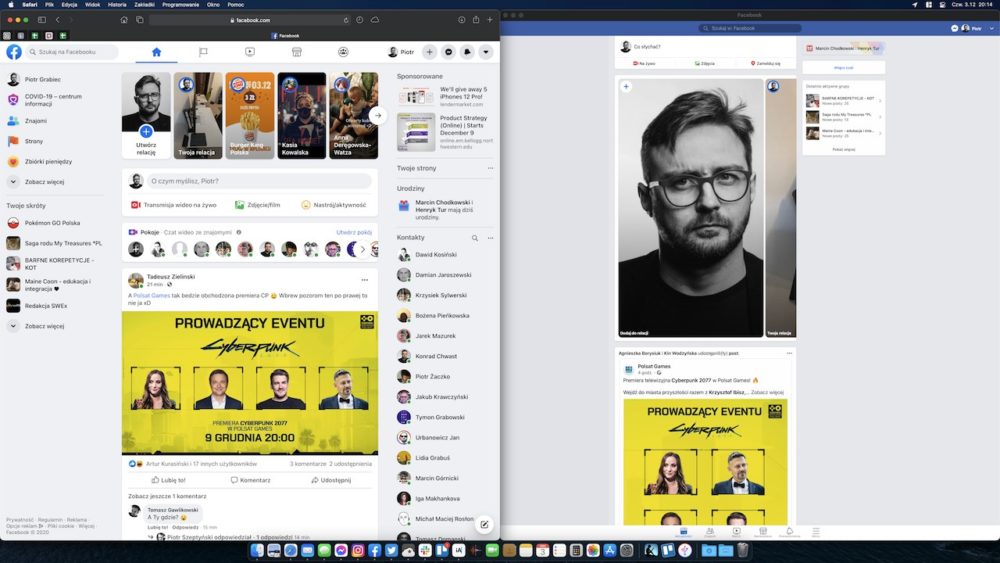
Task: Click Nastrój/aktywność button
Action: (x=334, y=205)
